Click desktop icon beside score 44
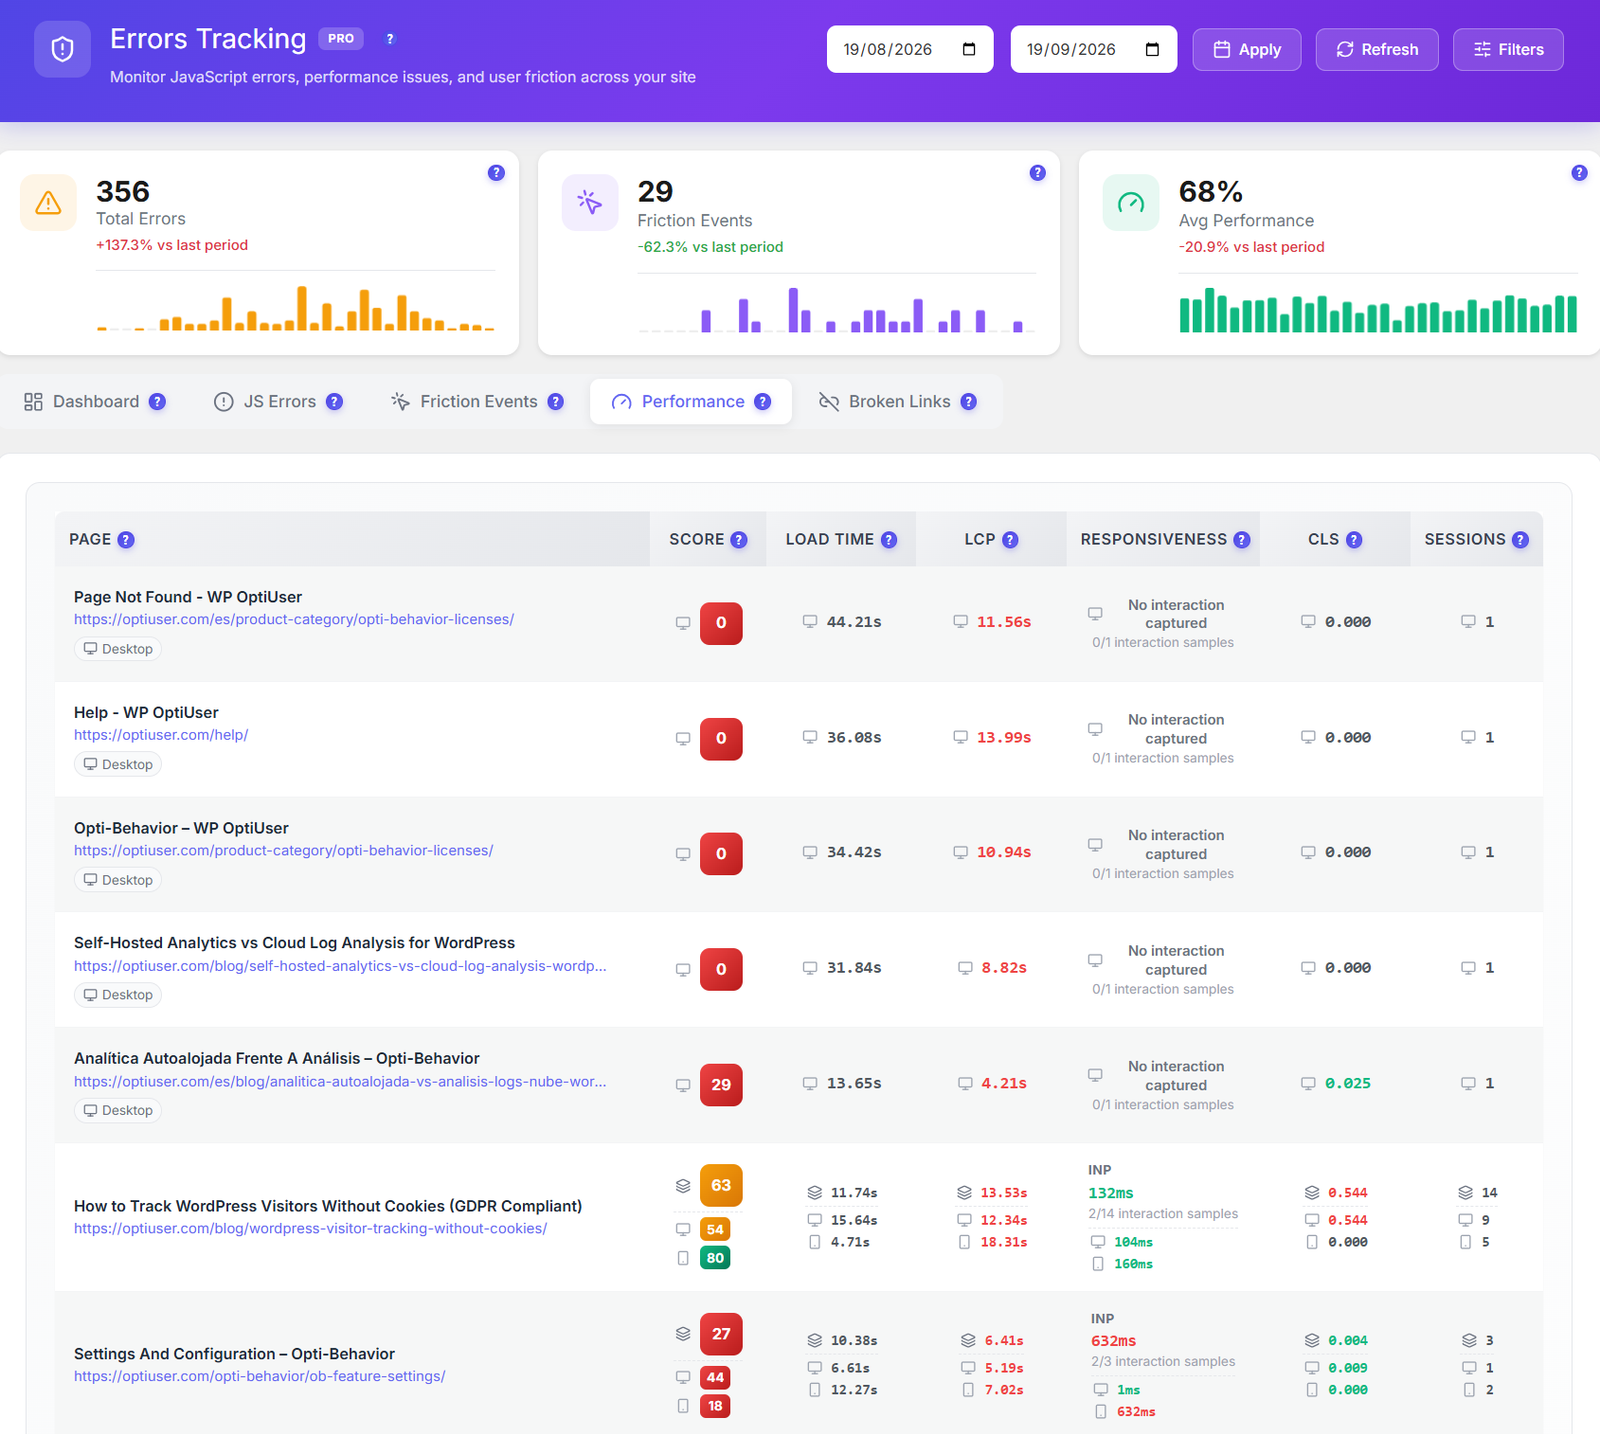1600x1434 pixels. [x=683, y=1377]
